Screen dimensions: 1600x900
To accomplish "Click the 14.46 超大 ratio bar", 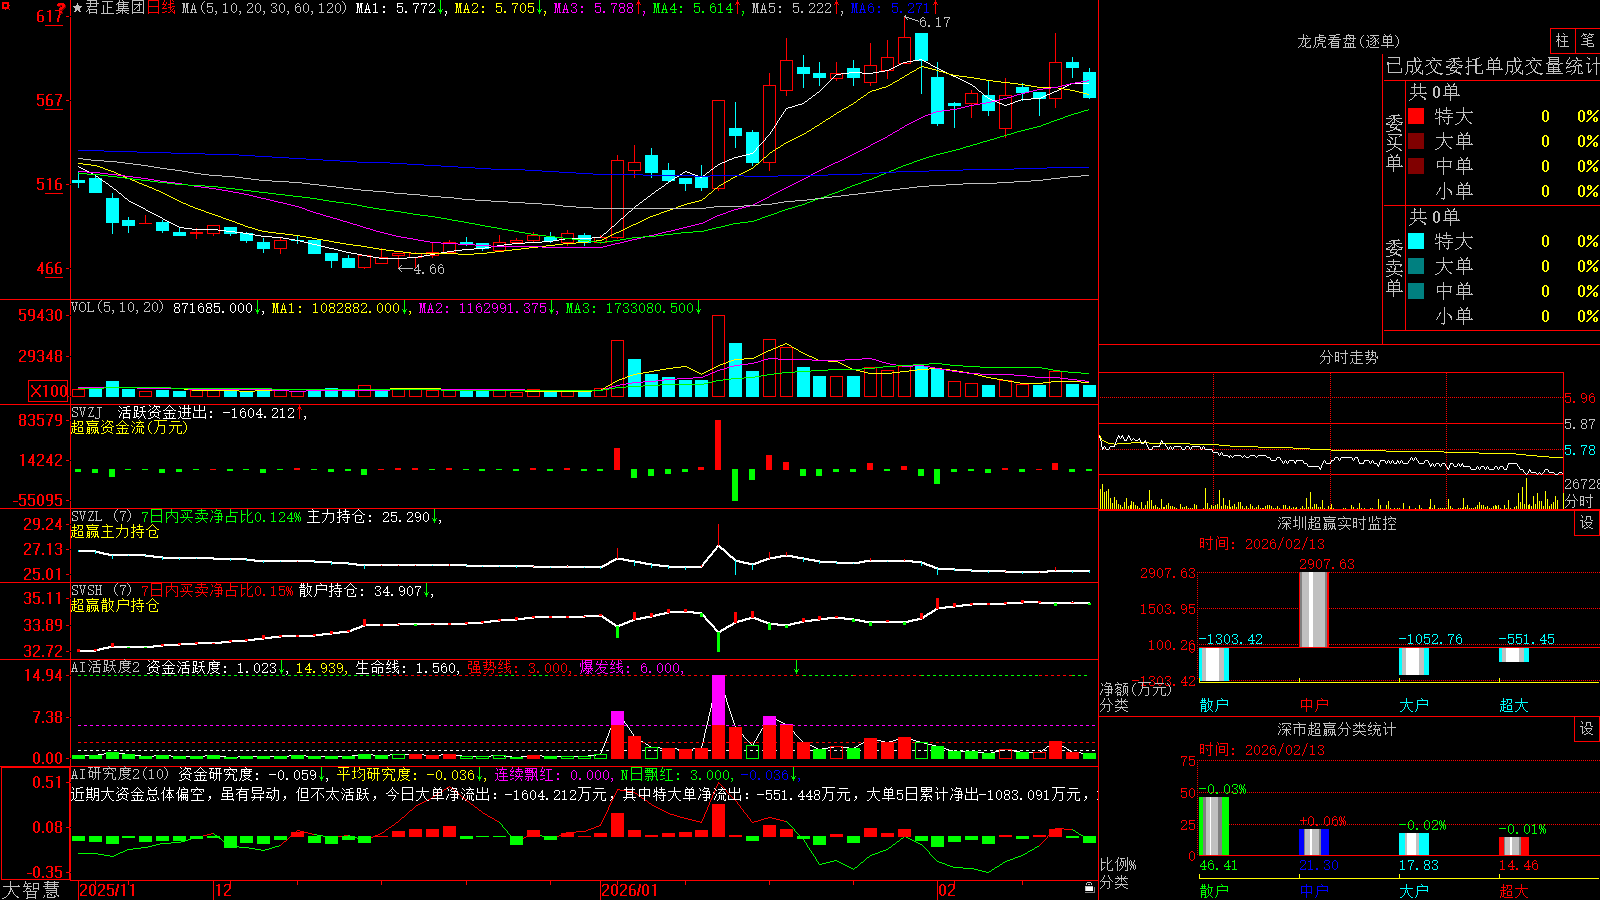I will point(1514,846).
